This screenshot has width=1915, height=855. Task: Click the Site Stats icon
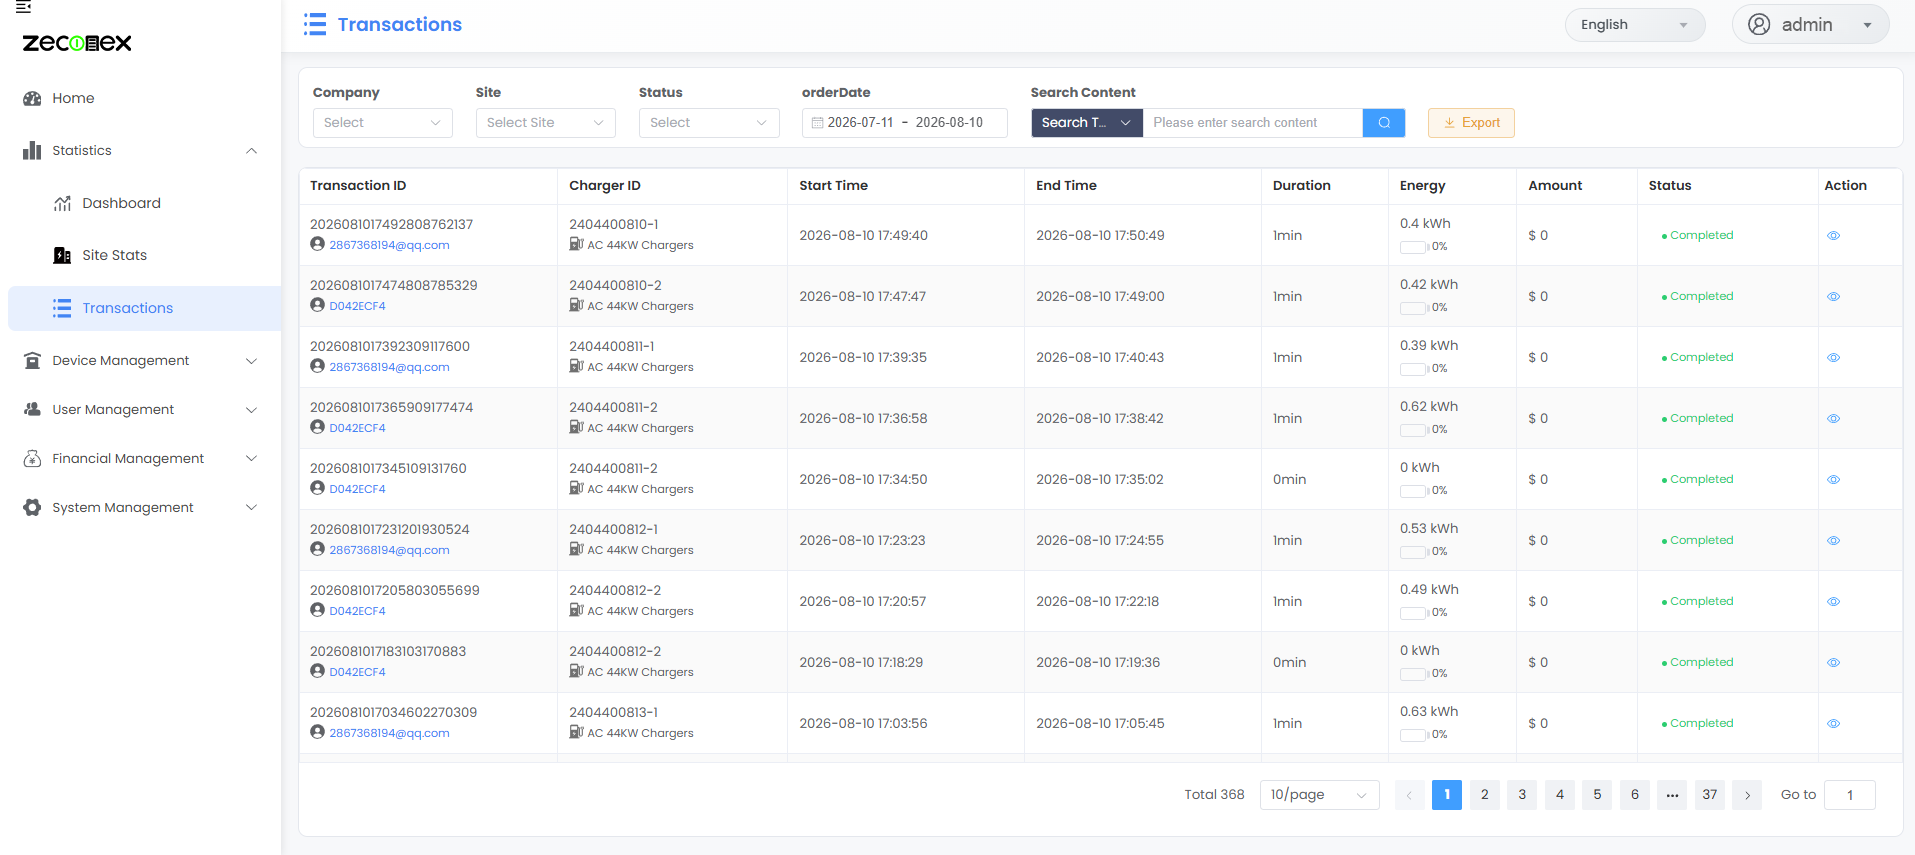(x=62, y=255)
